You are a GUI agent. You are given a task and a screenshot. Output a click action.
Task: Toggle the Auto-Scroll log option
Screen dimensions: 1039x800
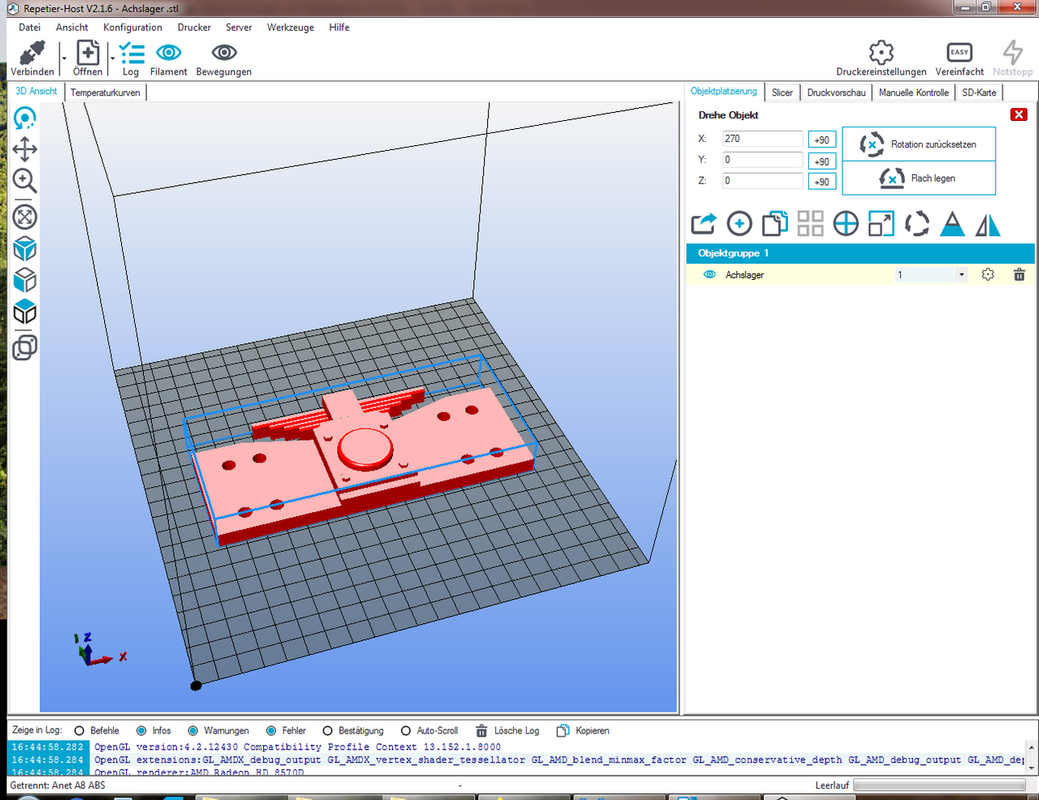(406, 730)
